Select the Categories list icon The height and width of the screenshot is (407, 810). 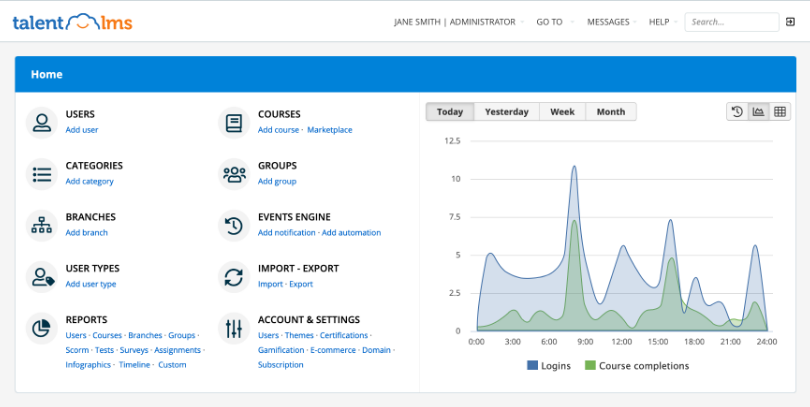coord(41,174)
